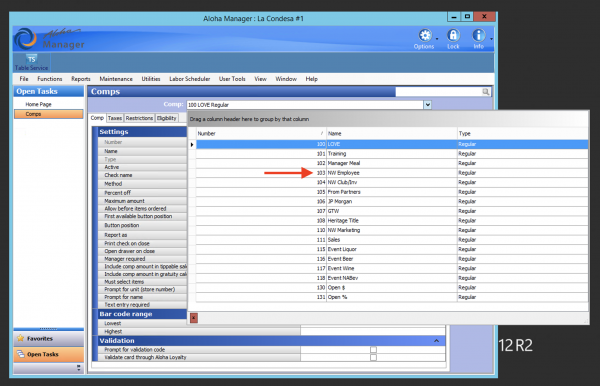Screen dimensions: 600x386
Task: Sort by the Name column header
Action: 391,134
